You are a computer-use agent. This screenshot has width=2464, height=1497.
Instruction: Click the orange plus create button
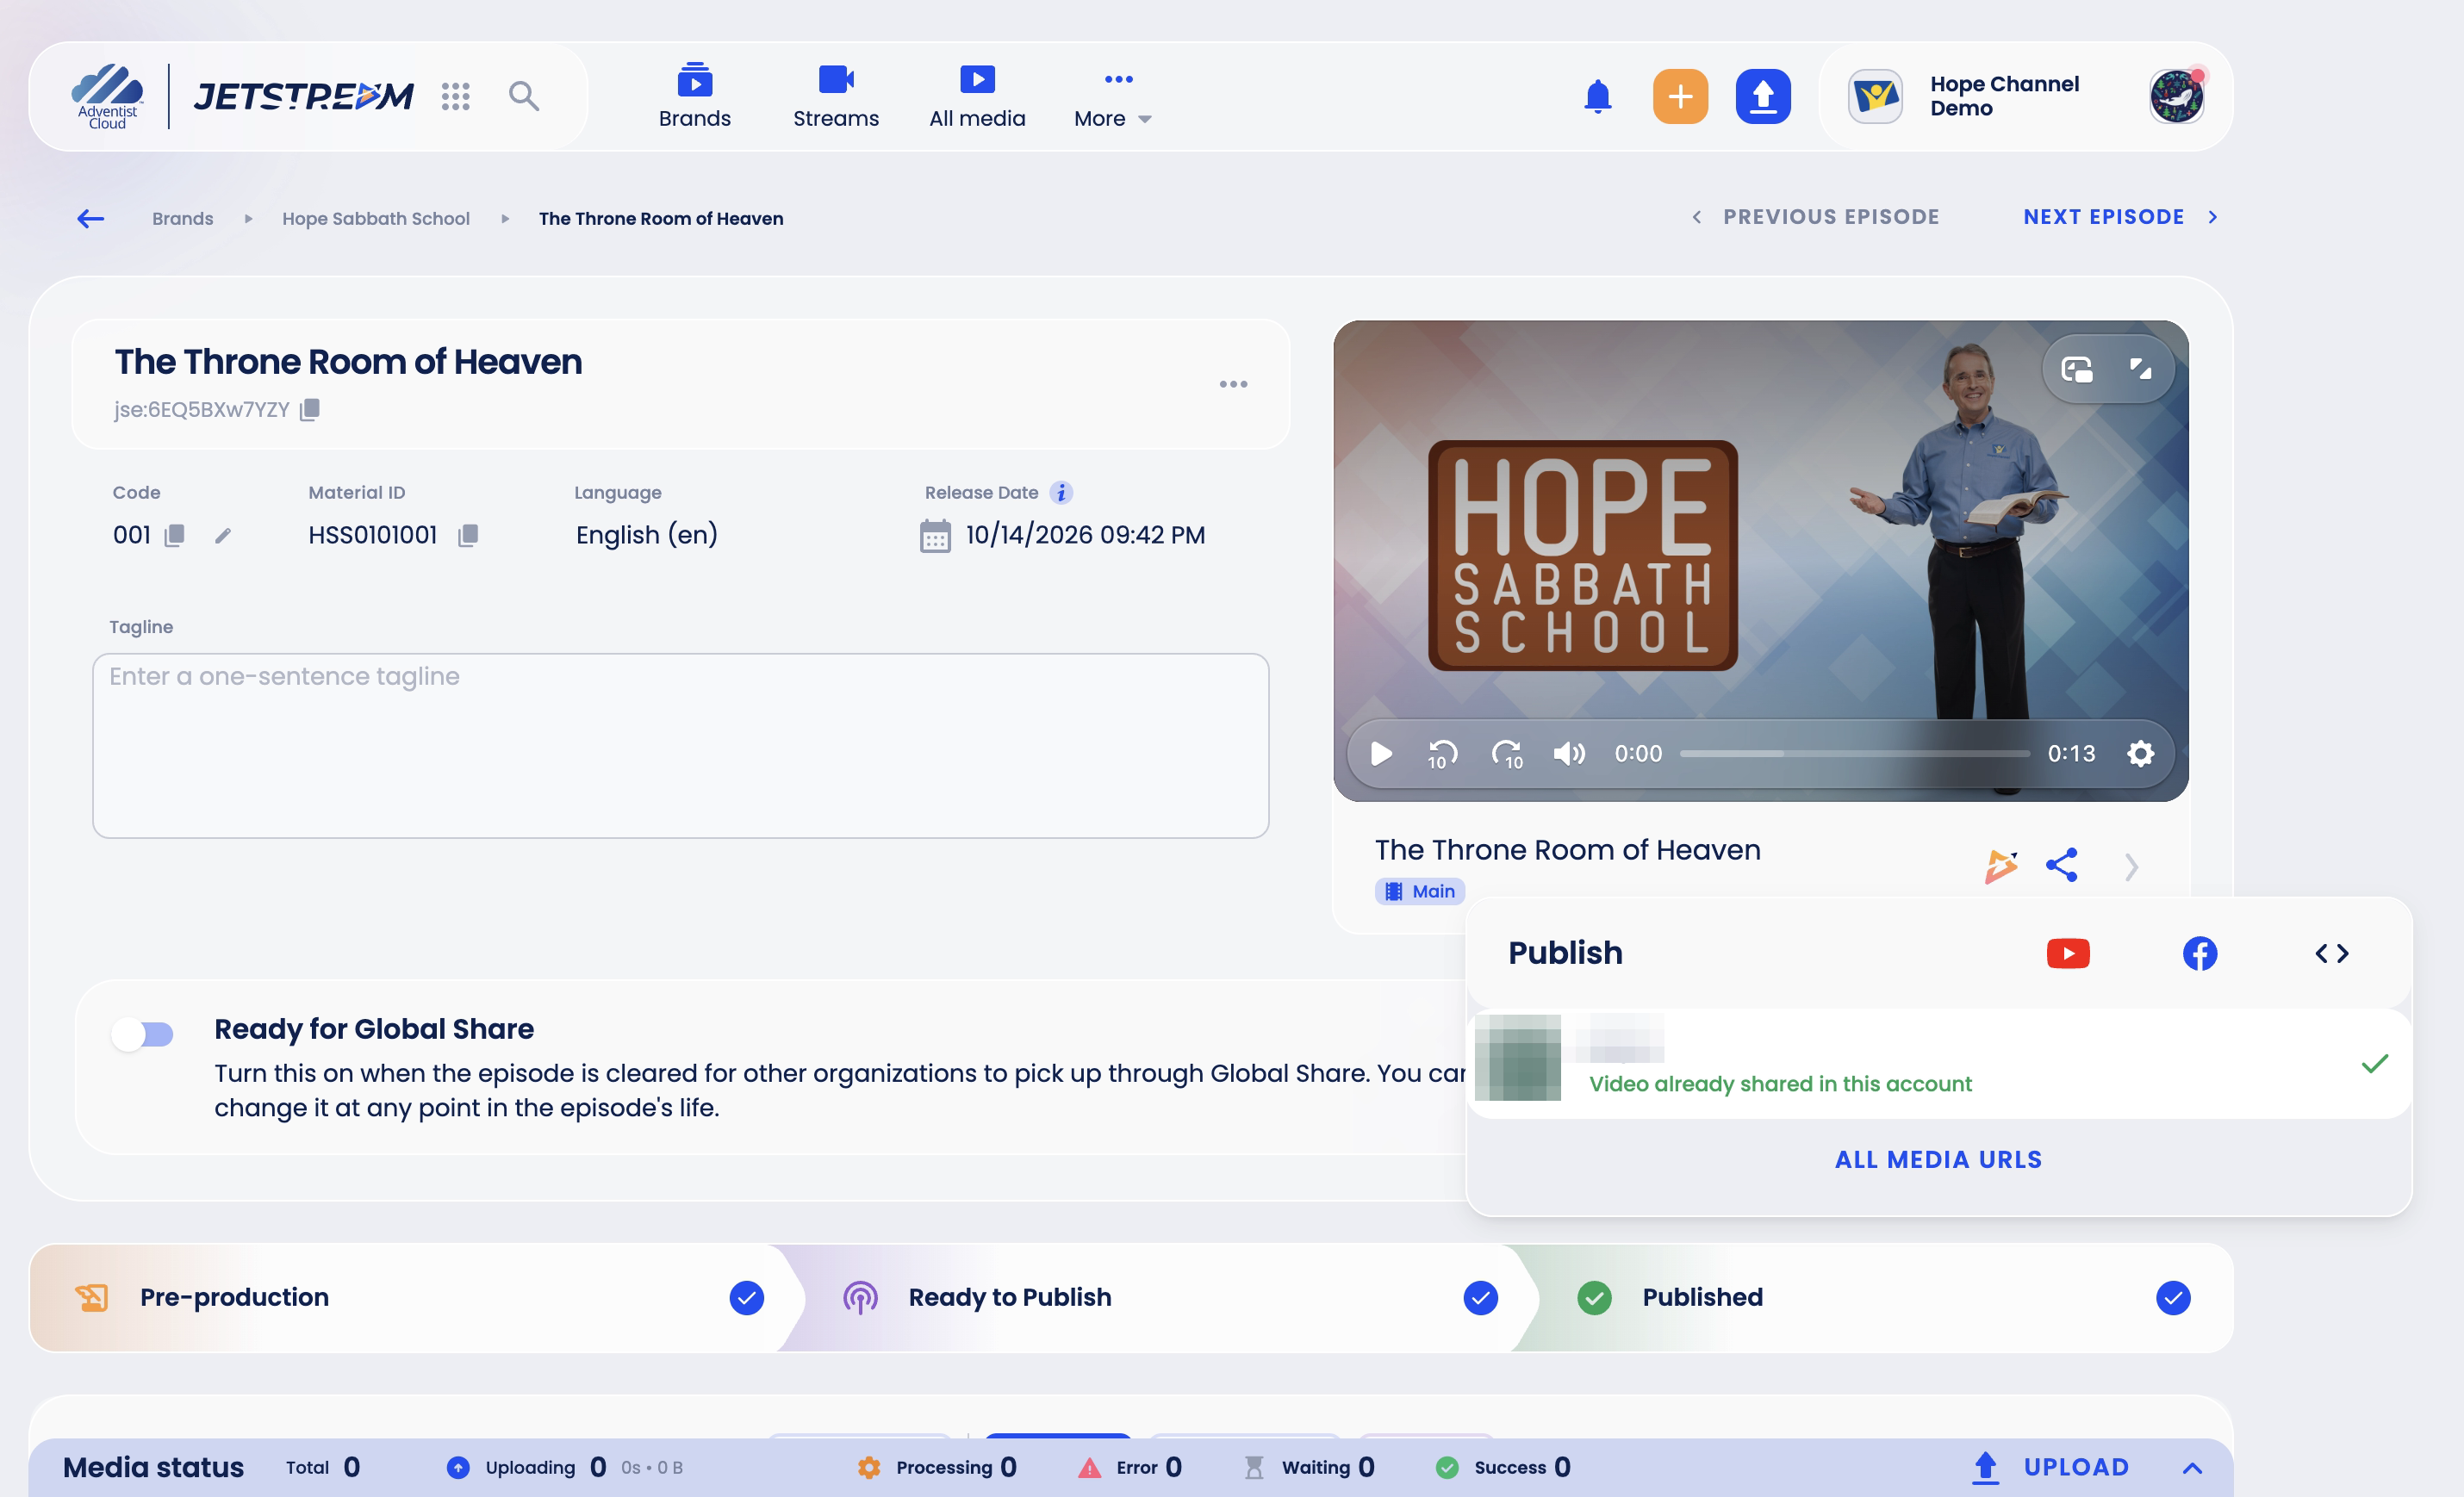[x=1680, y=96]
